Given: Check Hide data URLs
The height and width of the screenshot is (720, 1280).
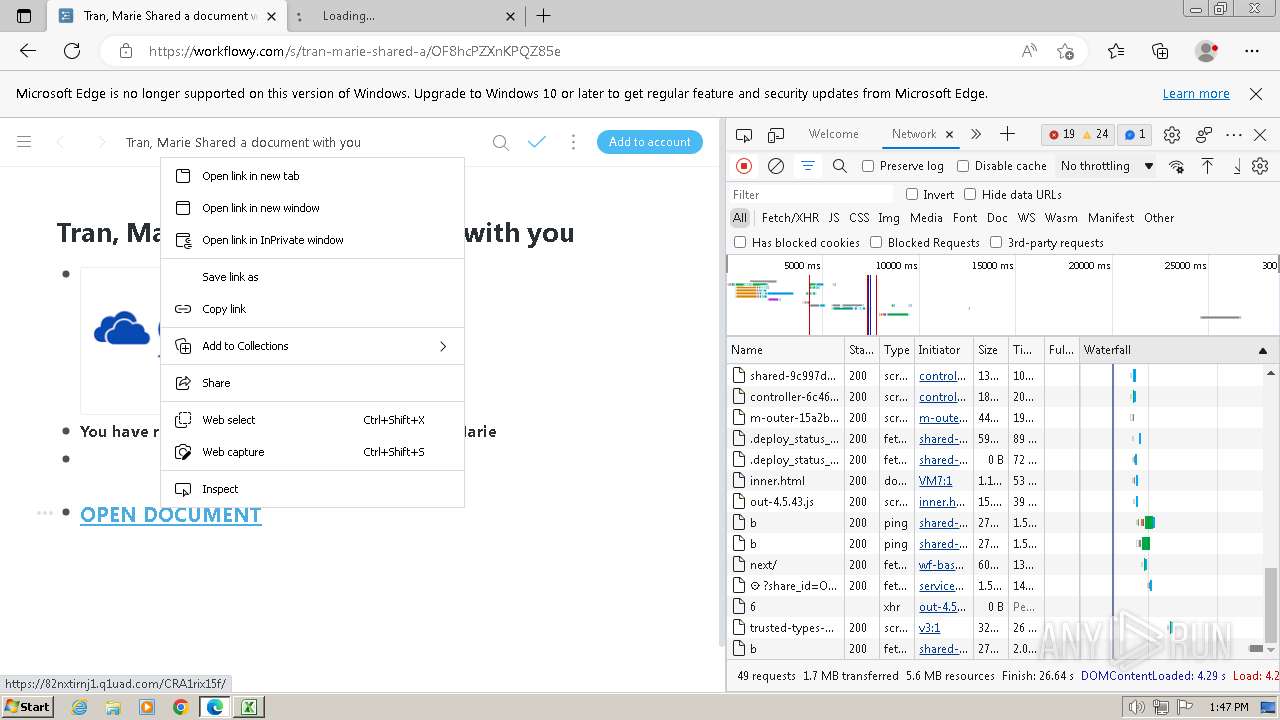Looking at the screenshot, I should tap(970, 194).
